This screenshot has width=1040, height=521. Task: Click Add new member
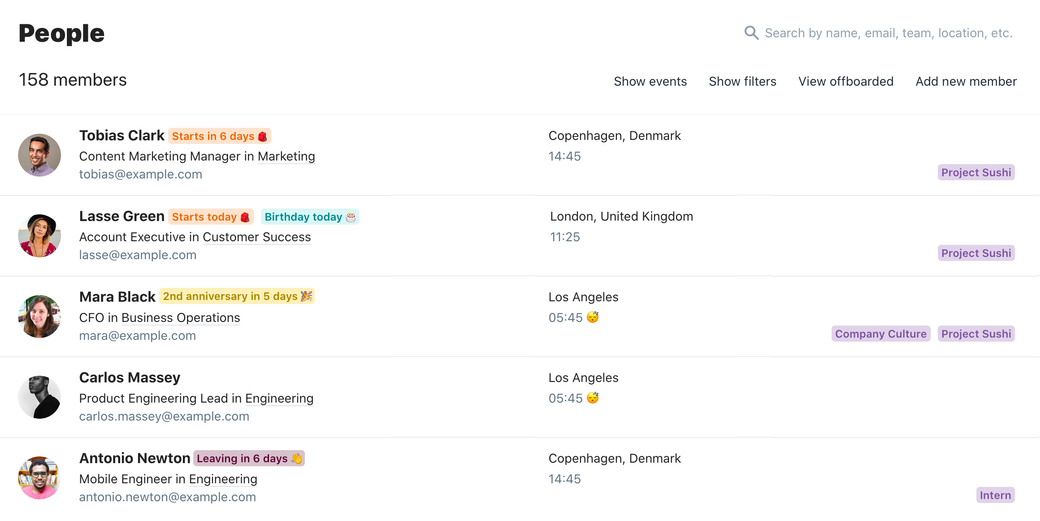pyautogui.click(x=966, y=81)
